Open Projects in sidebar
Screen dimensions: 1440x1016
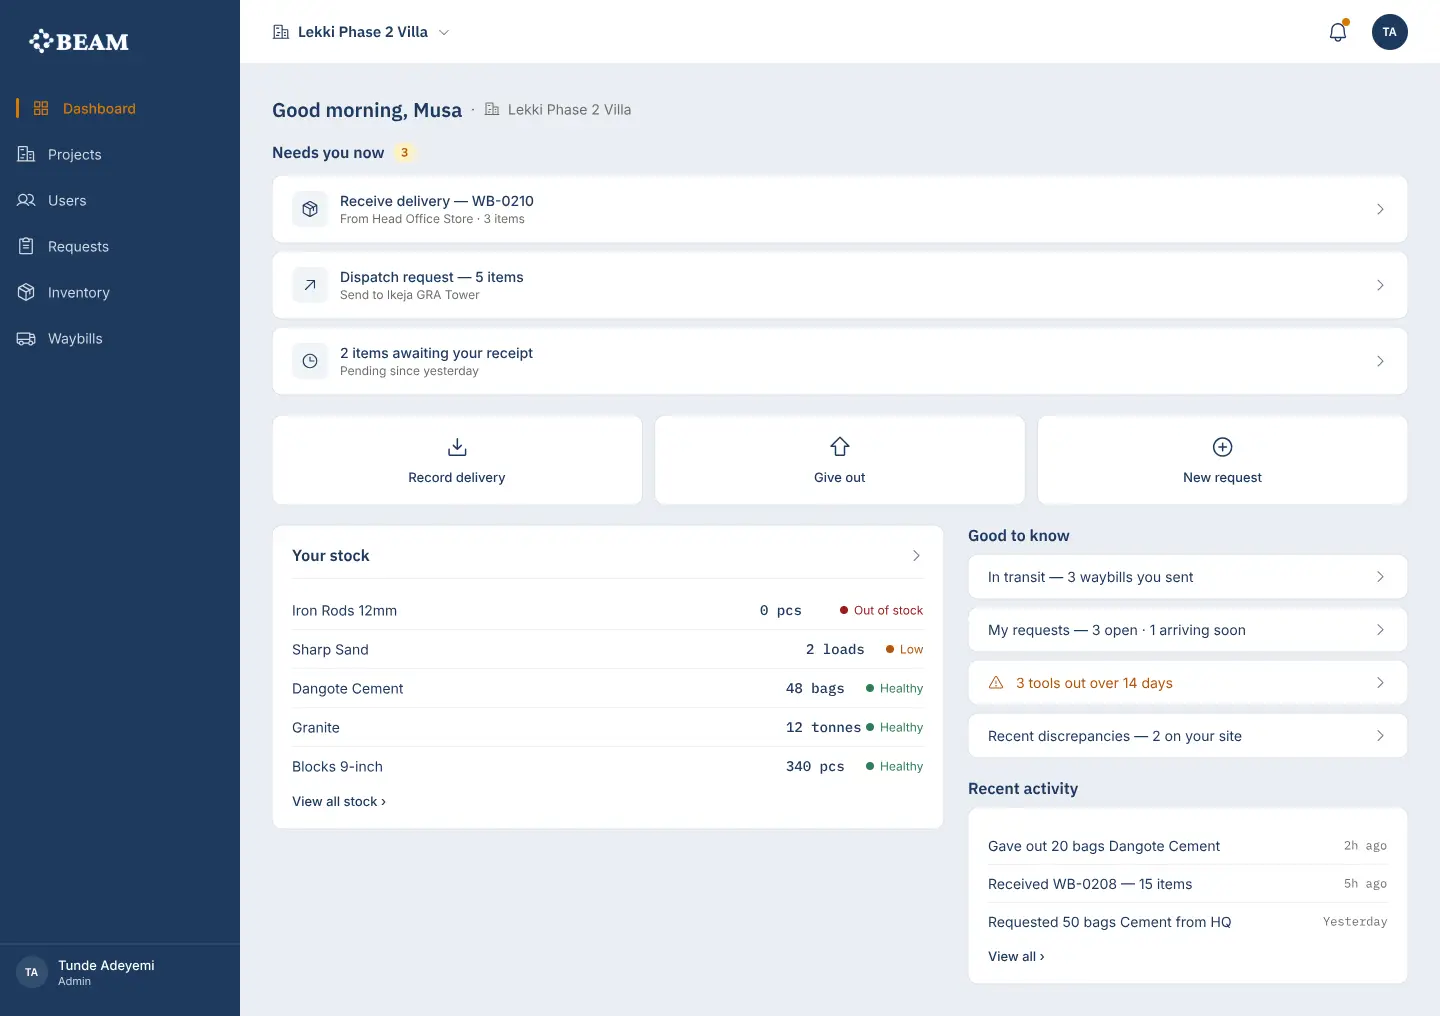[x=120, y=154]
